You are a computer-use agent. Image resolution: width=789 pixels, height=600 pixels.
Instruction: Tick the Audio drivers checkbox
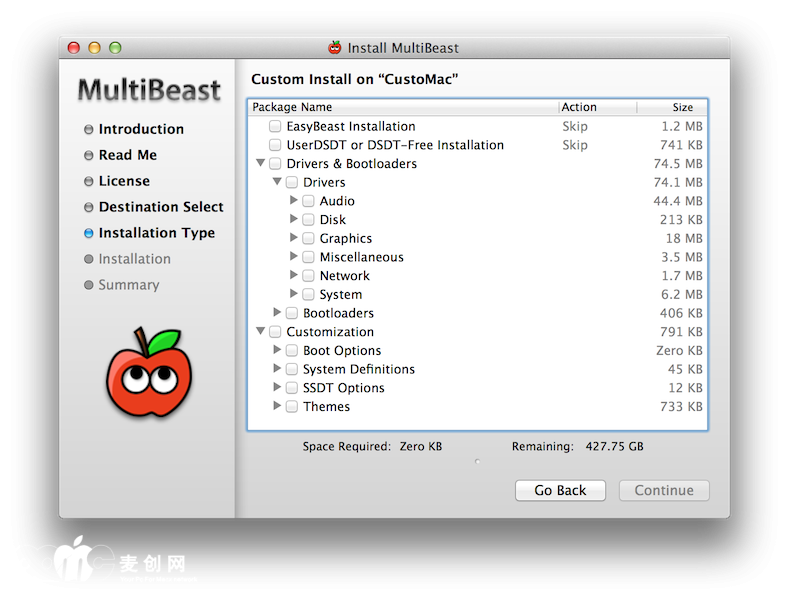point(308,201)
